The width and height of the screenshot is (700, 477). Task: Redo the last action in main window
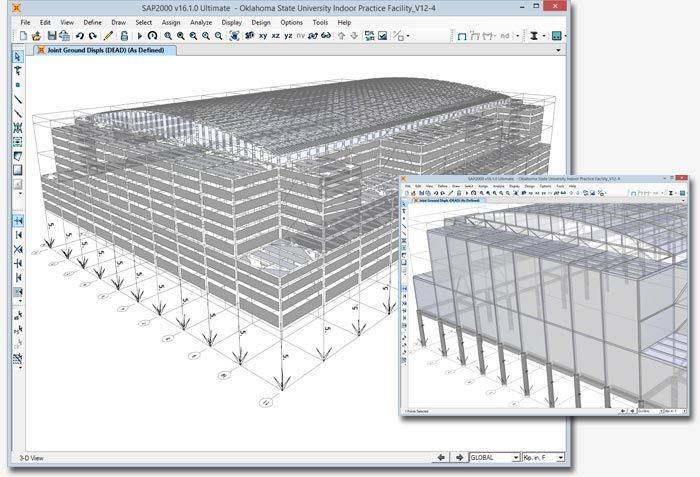(92, 36)
